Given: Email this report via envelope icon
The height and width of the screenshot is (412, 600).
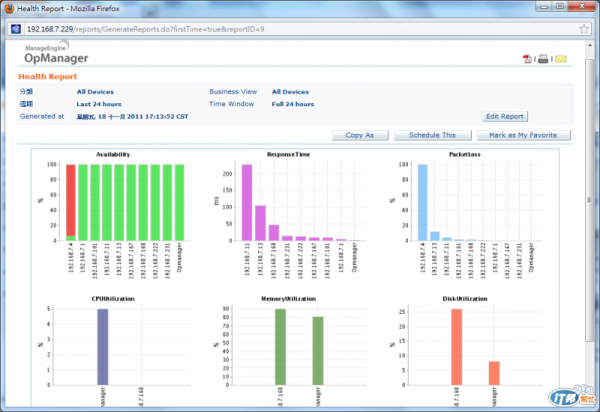Looking at the screenshot, I should click(561, 59).
